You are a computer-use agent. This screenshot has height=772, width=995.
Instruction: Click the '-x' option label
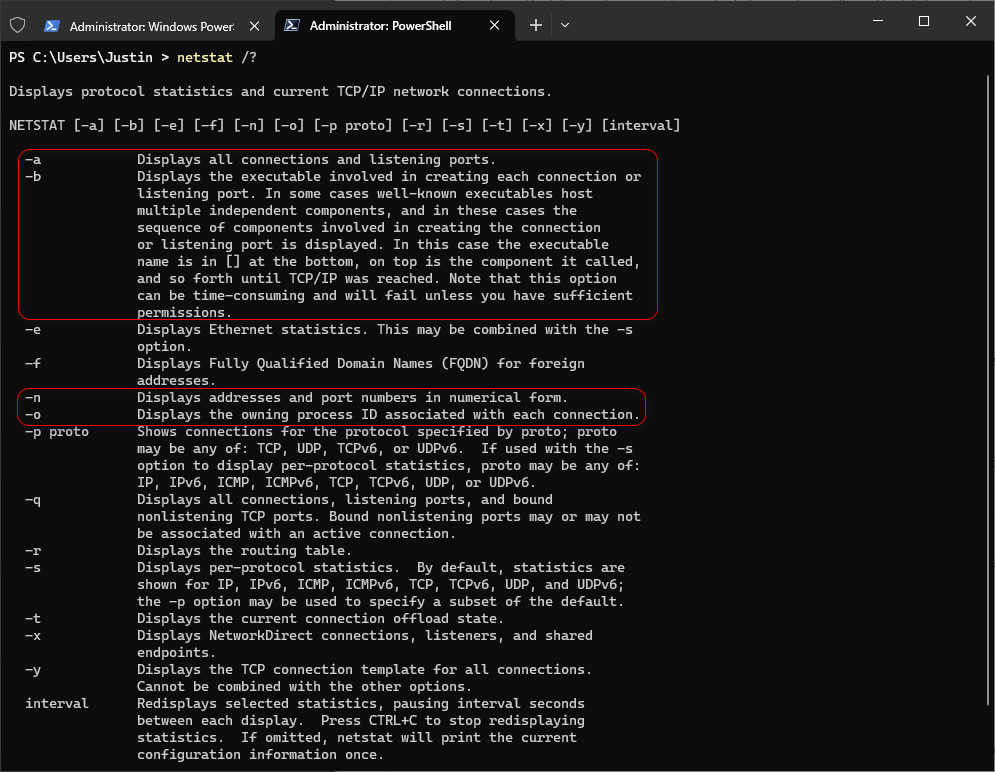coord(33,636)
